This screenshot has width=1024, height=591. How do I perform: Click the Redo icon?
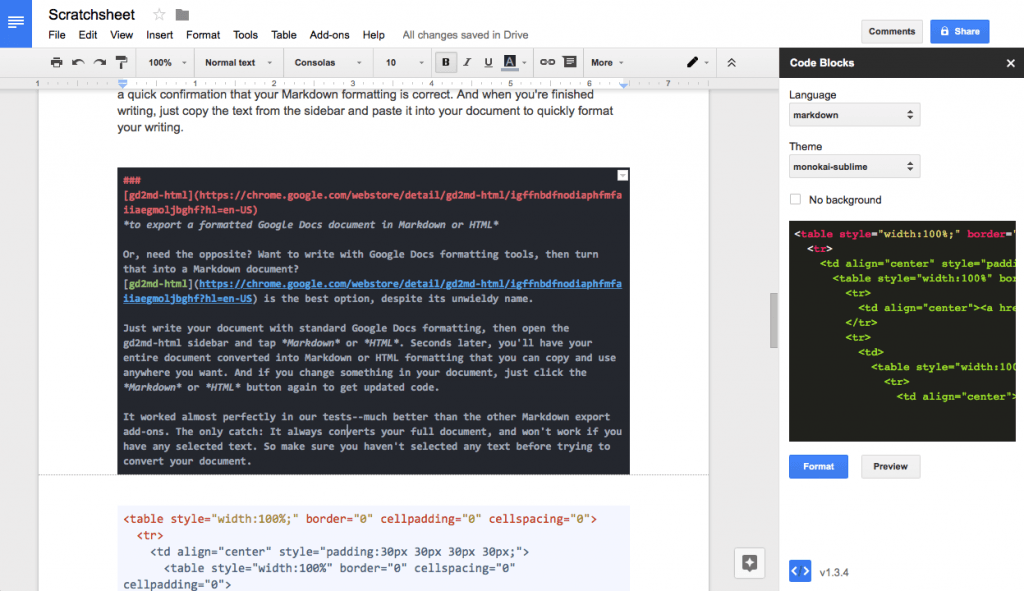click(101, 61)
